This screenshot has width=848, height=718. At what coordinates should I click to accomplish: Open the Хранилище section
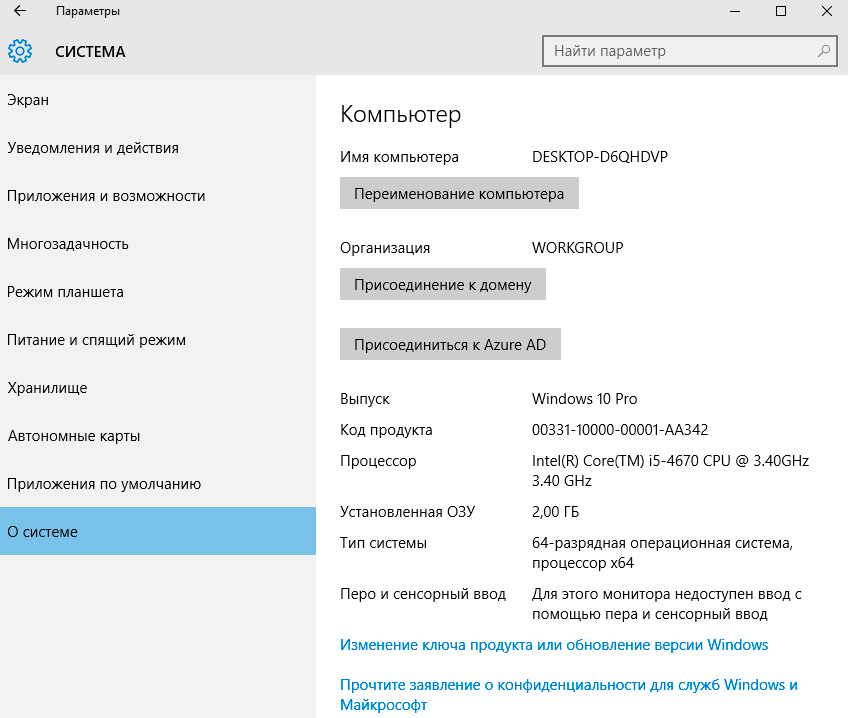47,388
